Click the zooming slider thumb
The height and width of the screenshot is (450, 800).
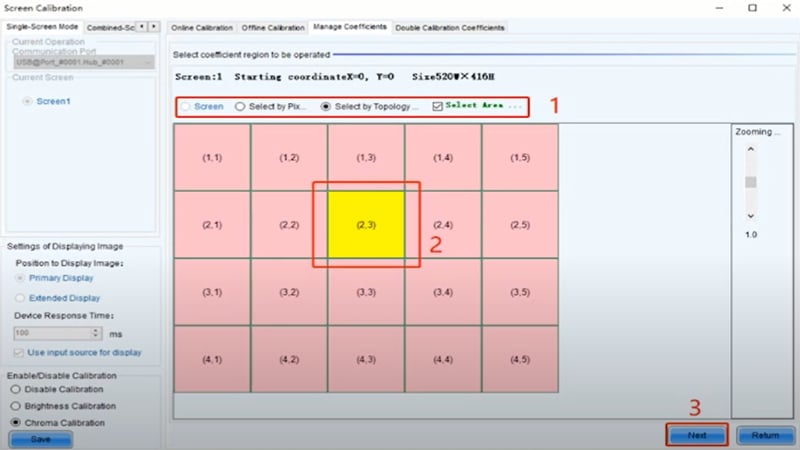click(751, 182)
